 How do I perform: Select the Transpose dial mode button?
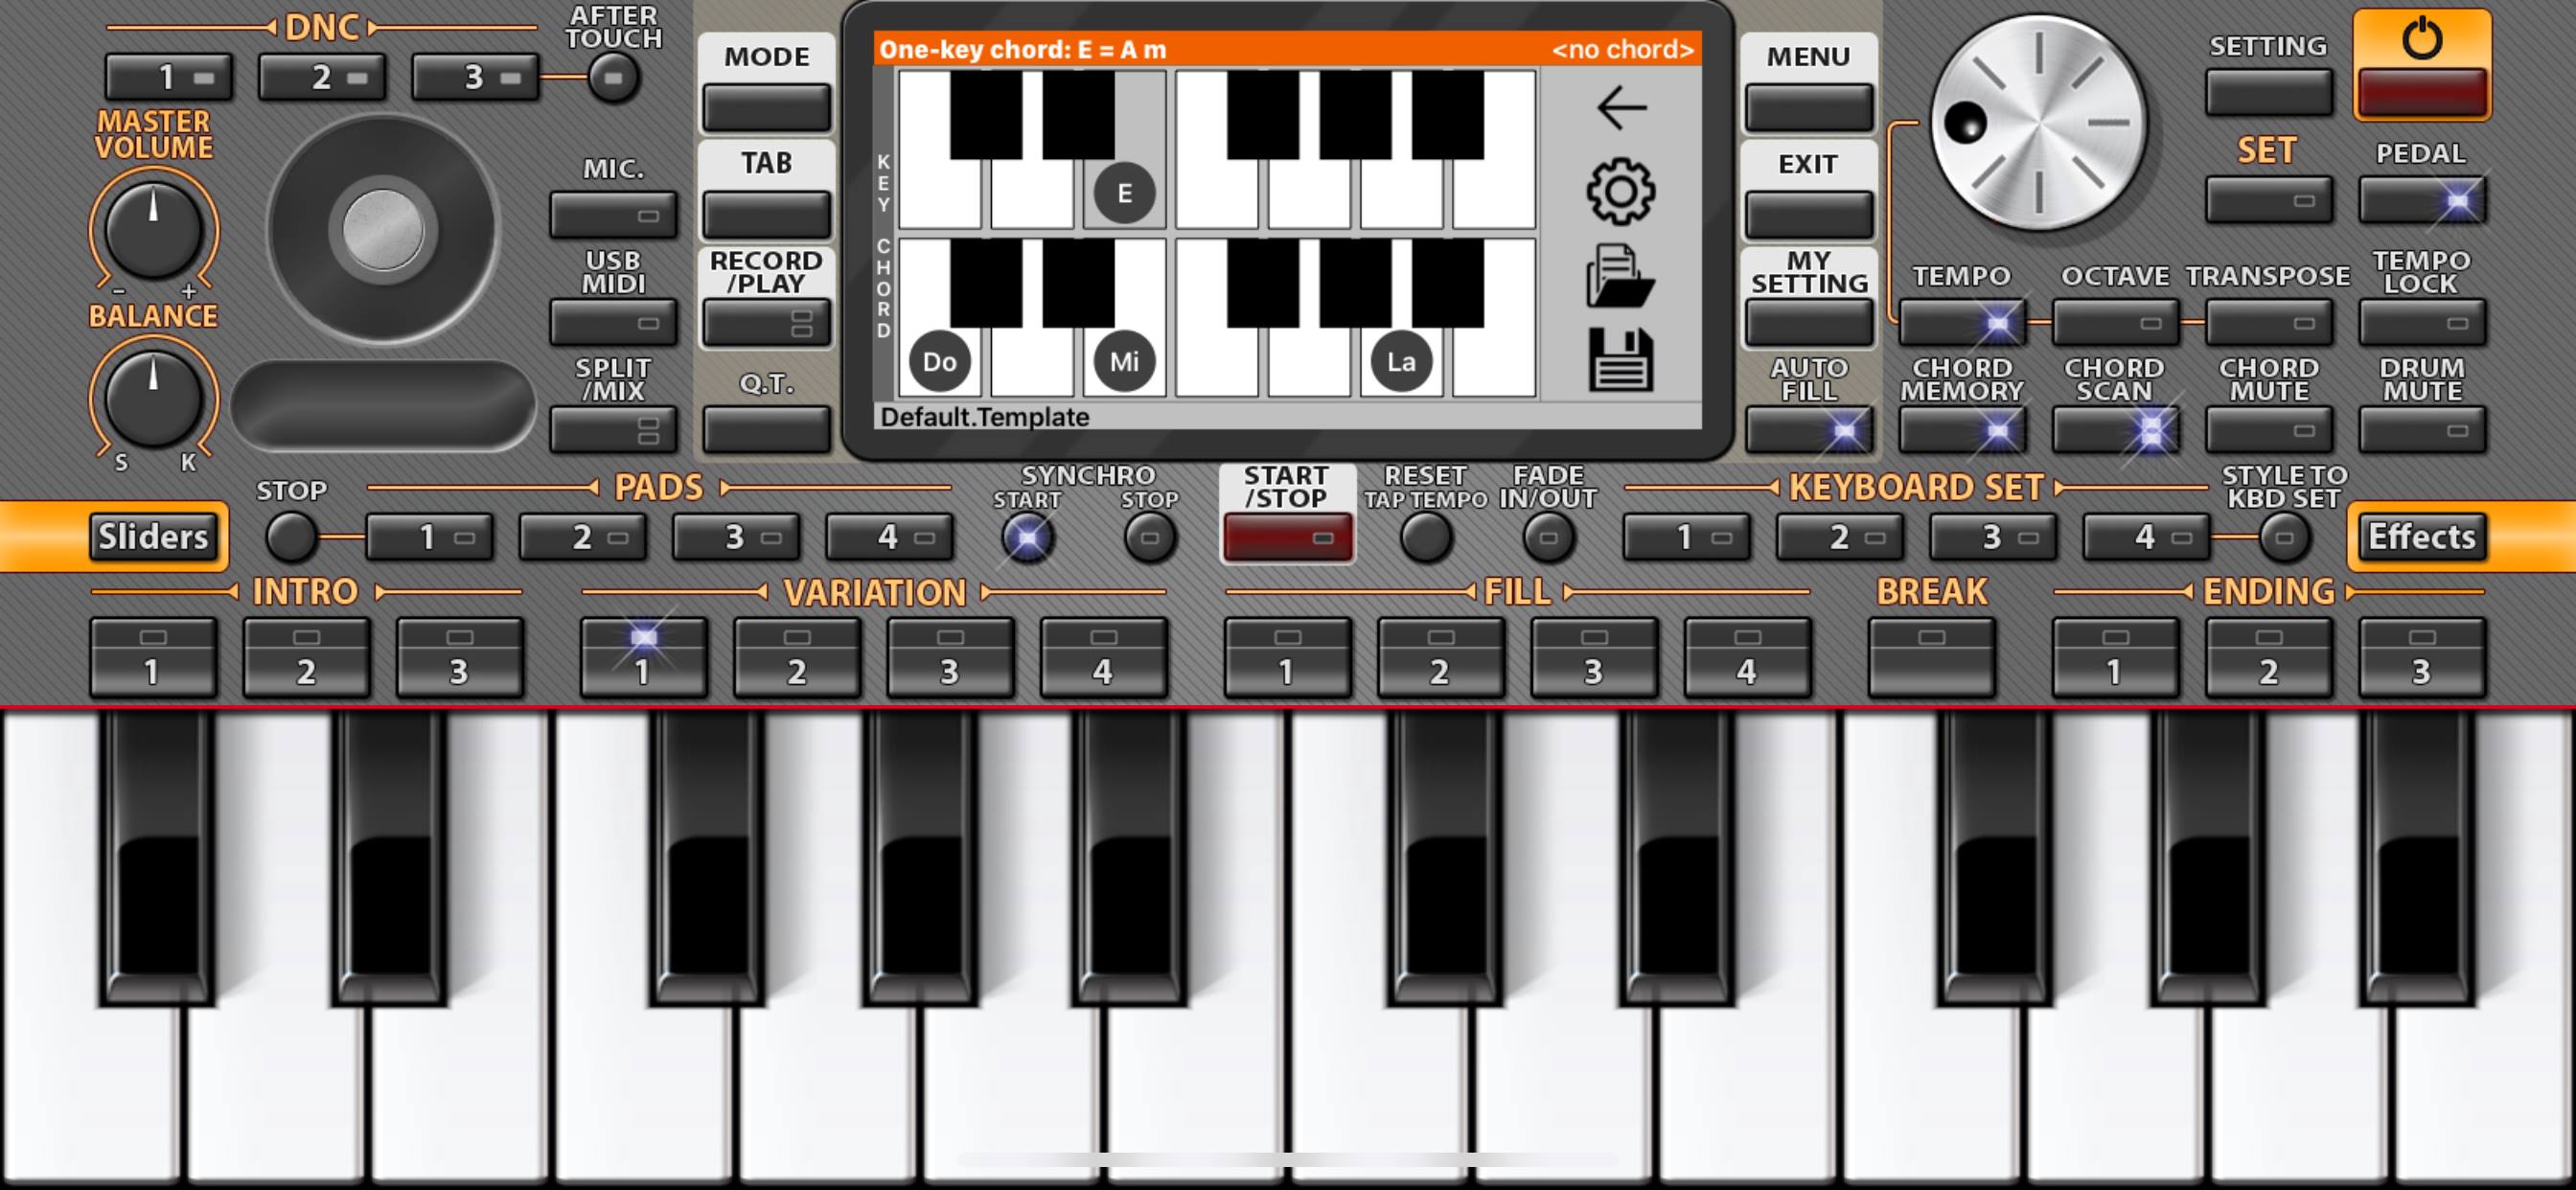2268,322
